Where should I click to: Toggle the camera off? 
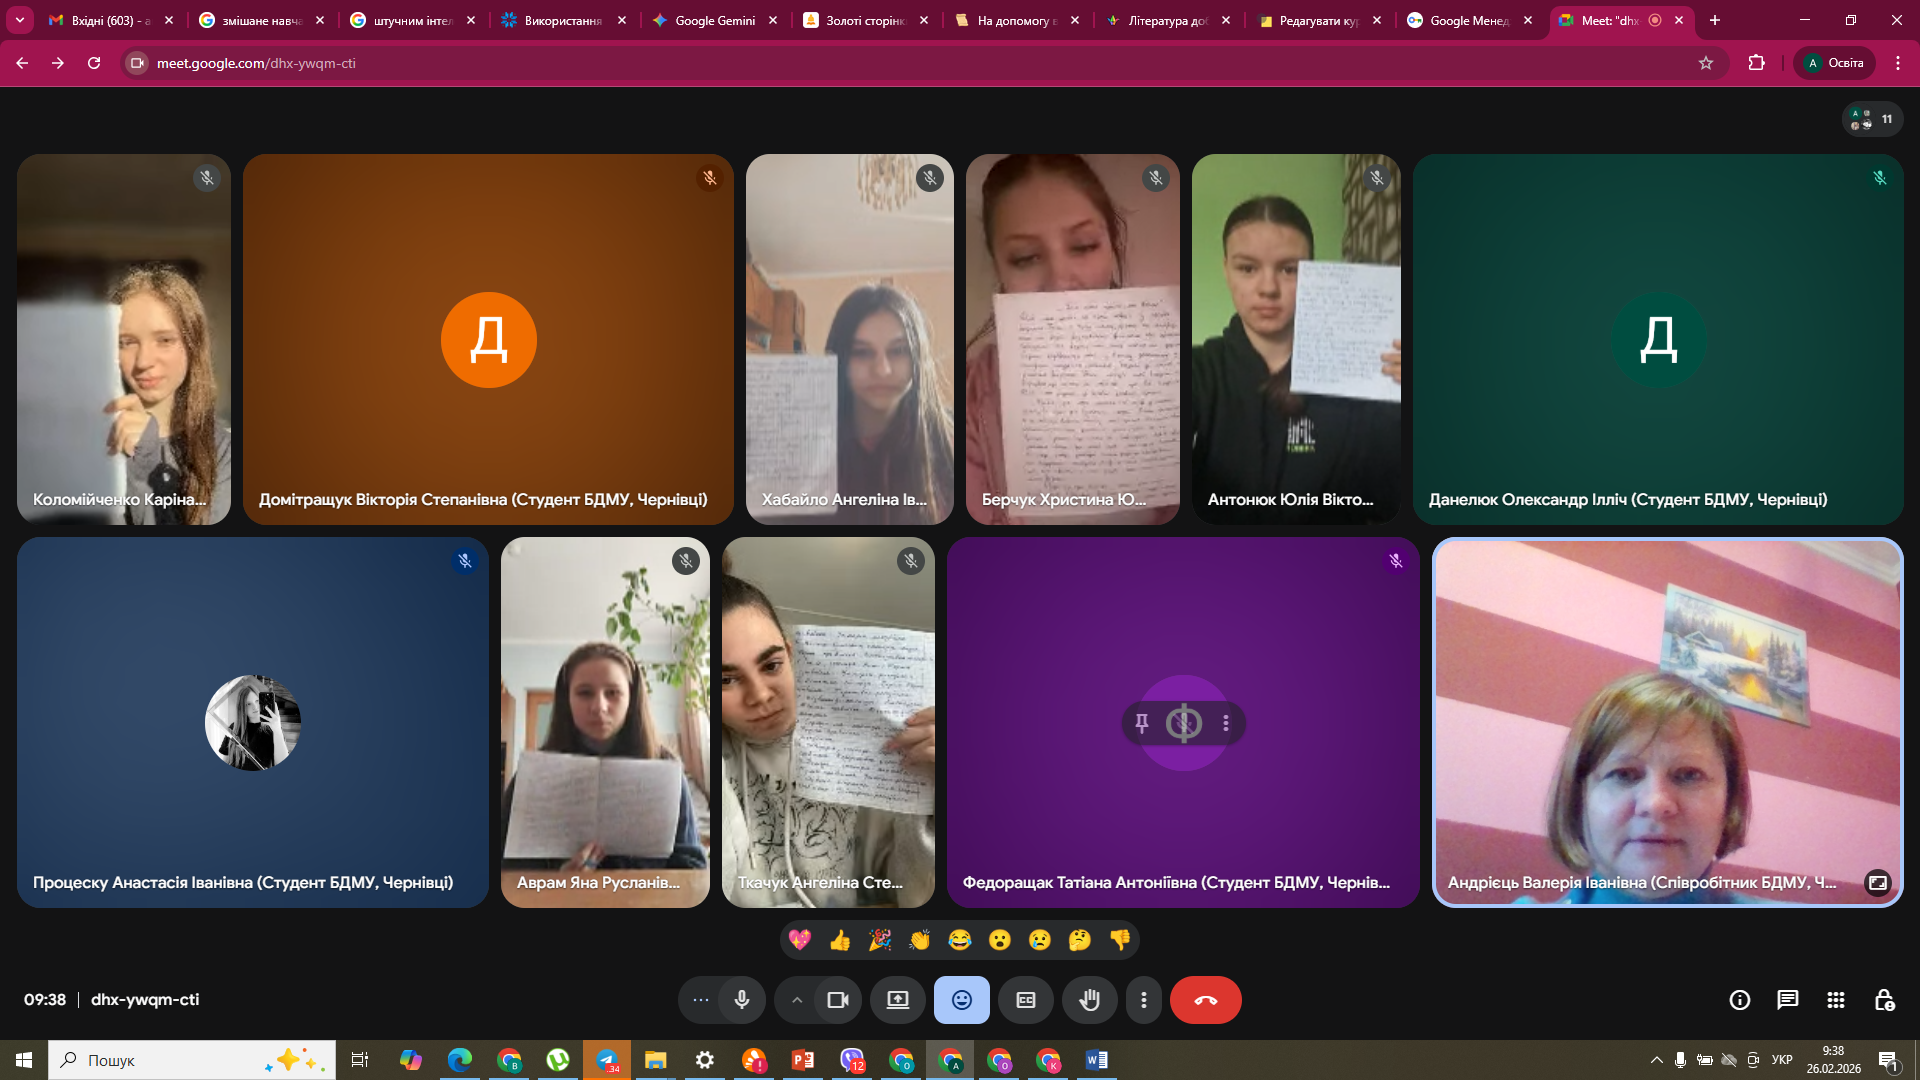[837, 1000]
